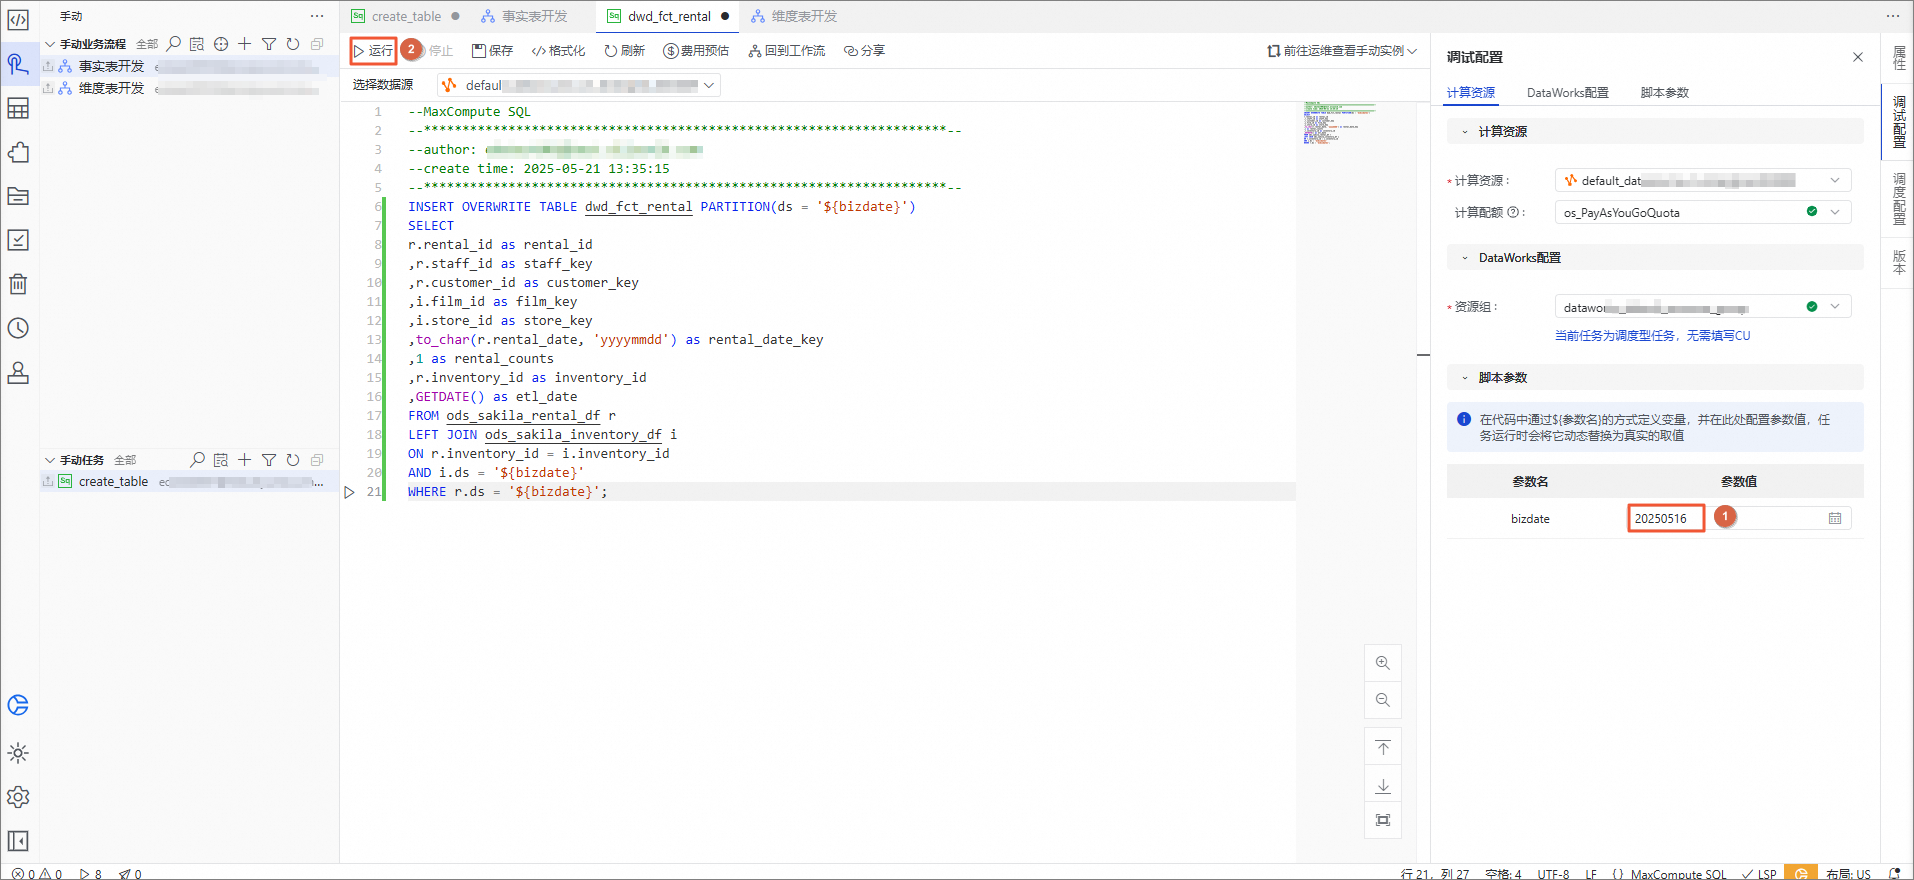Collapse the 脚本参数 section
The width and height of the screenshot is (1914, 880).
(1465, 378)
